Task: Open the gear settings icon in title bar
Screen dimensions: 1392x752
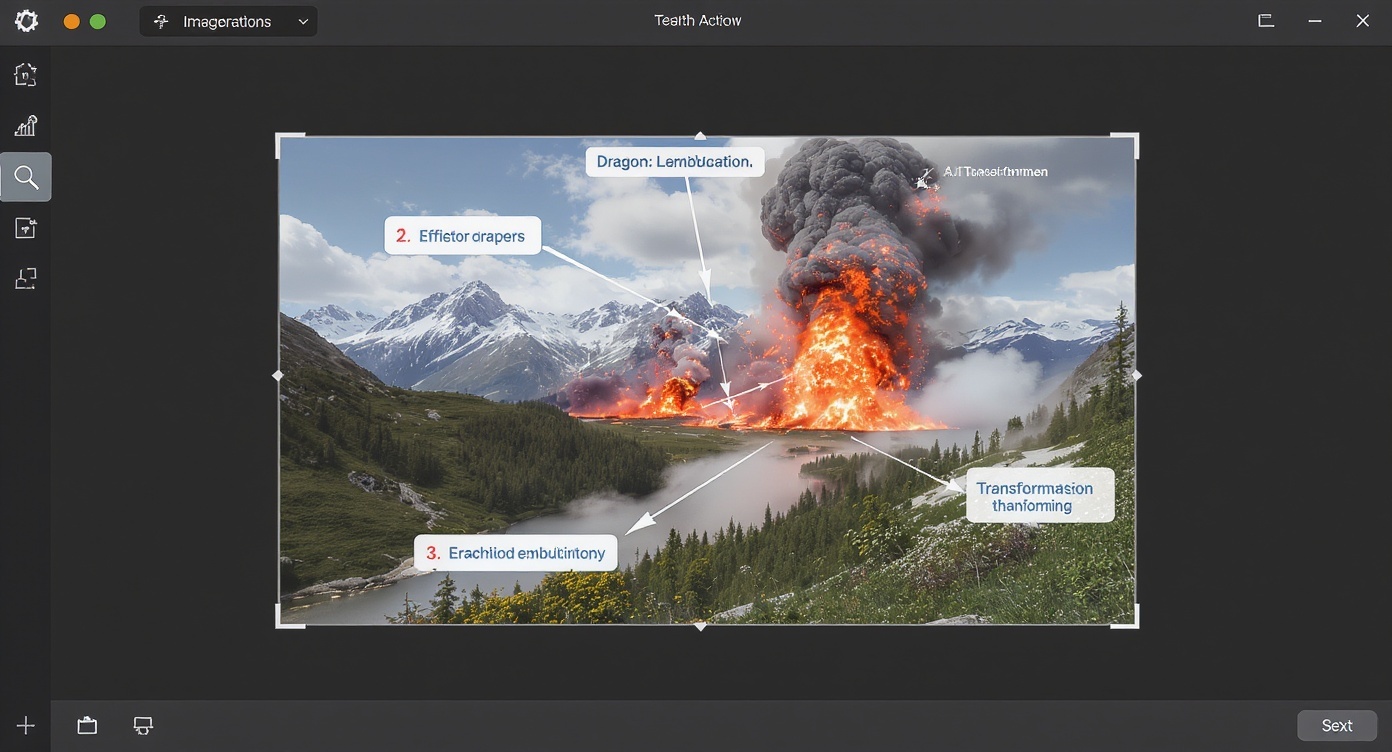Action: [x=26, y=21]
